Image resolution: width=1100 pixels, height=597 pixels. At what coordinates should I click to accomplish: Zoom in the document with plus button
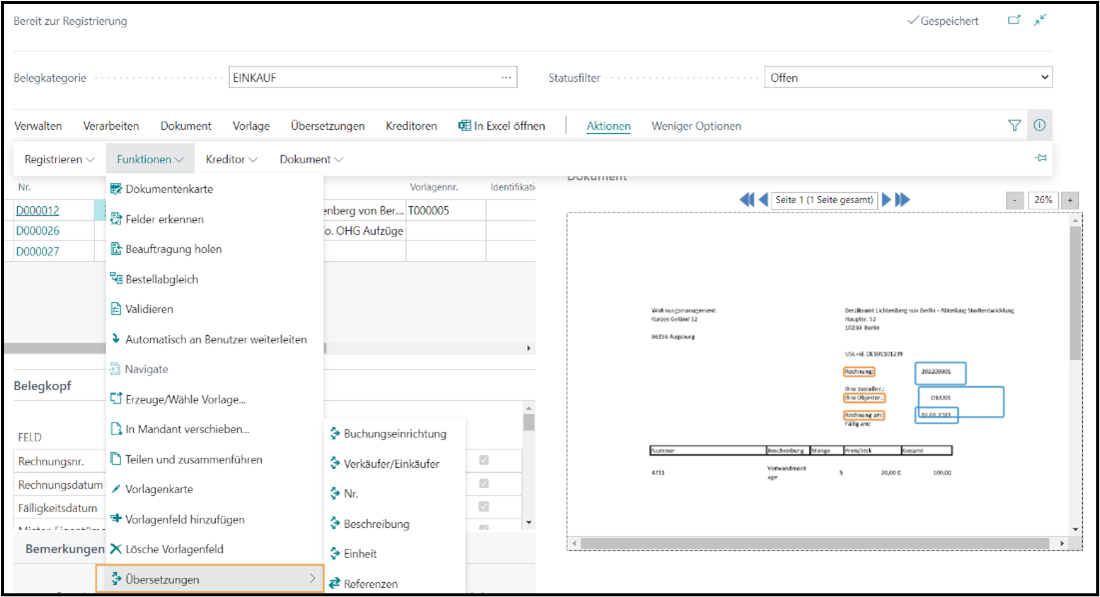(x=1070, y=200)
